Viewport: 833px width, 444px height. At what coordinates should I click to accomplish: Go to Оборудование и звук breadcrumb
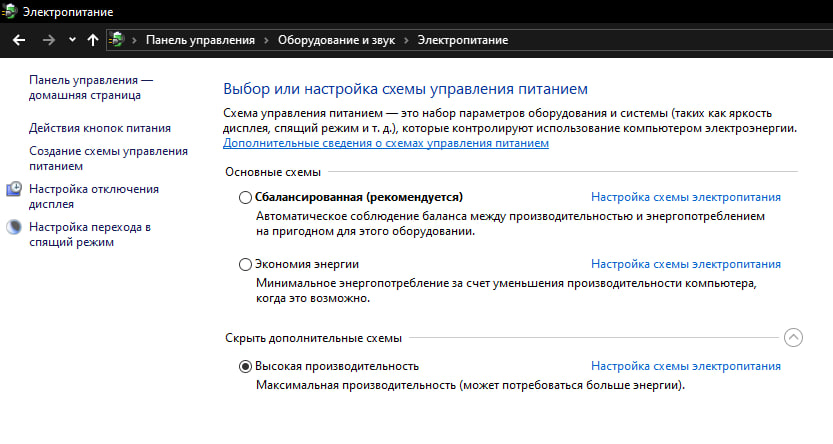[x=335, y=40]
